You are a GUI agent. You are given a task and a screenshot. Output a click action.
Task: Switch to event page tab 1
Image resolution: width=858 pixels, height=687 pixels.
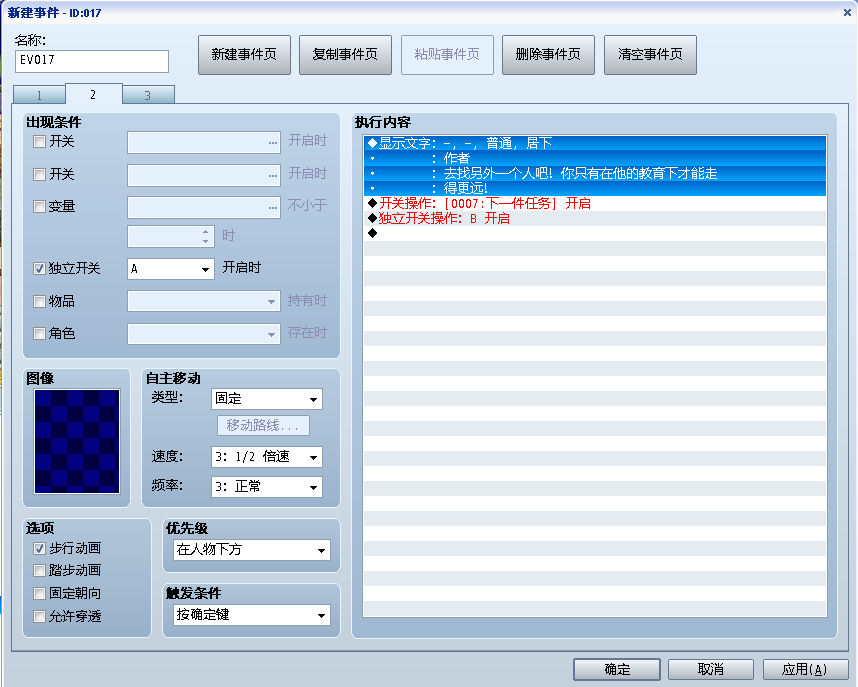(x=39, y=95)
